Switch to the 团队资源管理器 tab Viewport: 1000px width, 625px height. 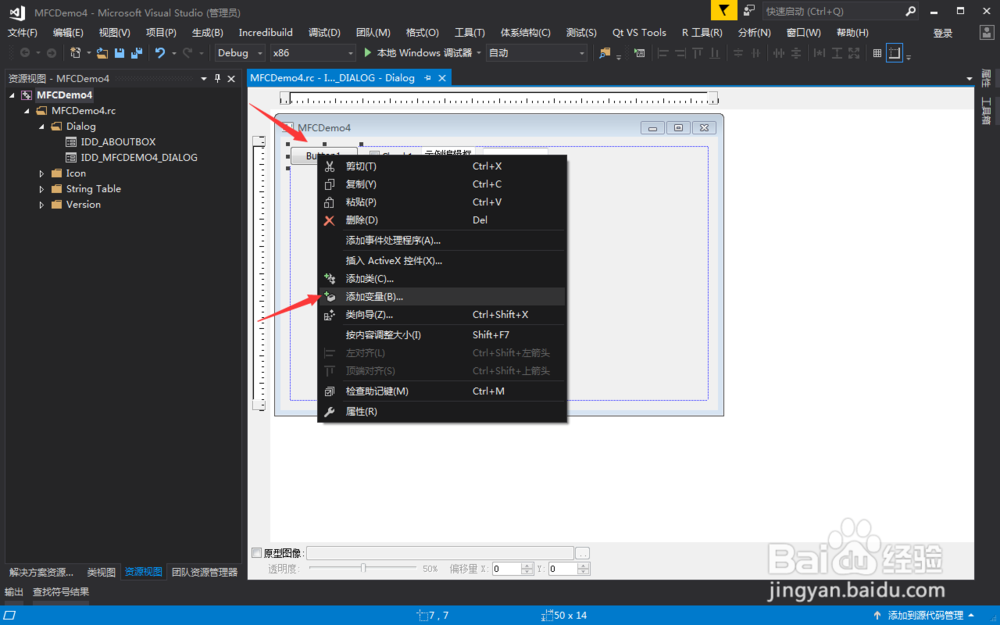coord(204,572)
